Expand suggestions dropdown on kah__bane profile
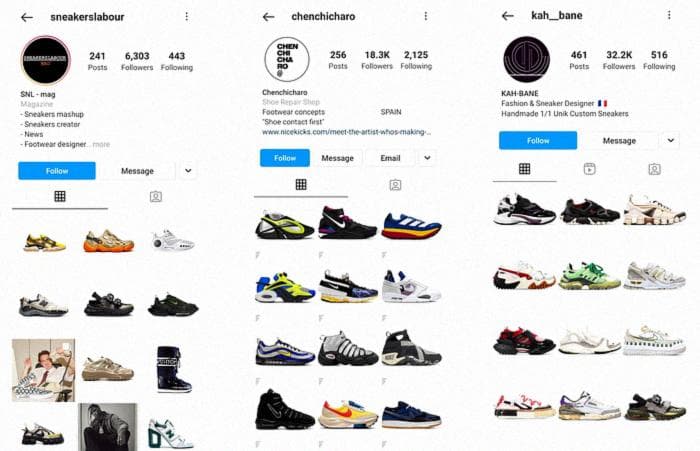Viewport: 700px width, 451px height. (x=671, y=140)
